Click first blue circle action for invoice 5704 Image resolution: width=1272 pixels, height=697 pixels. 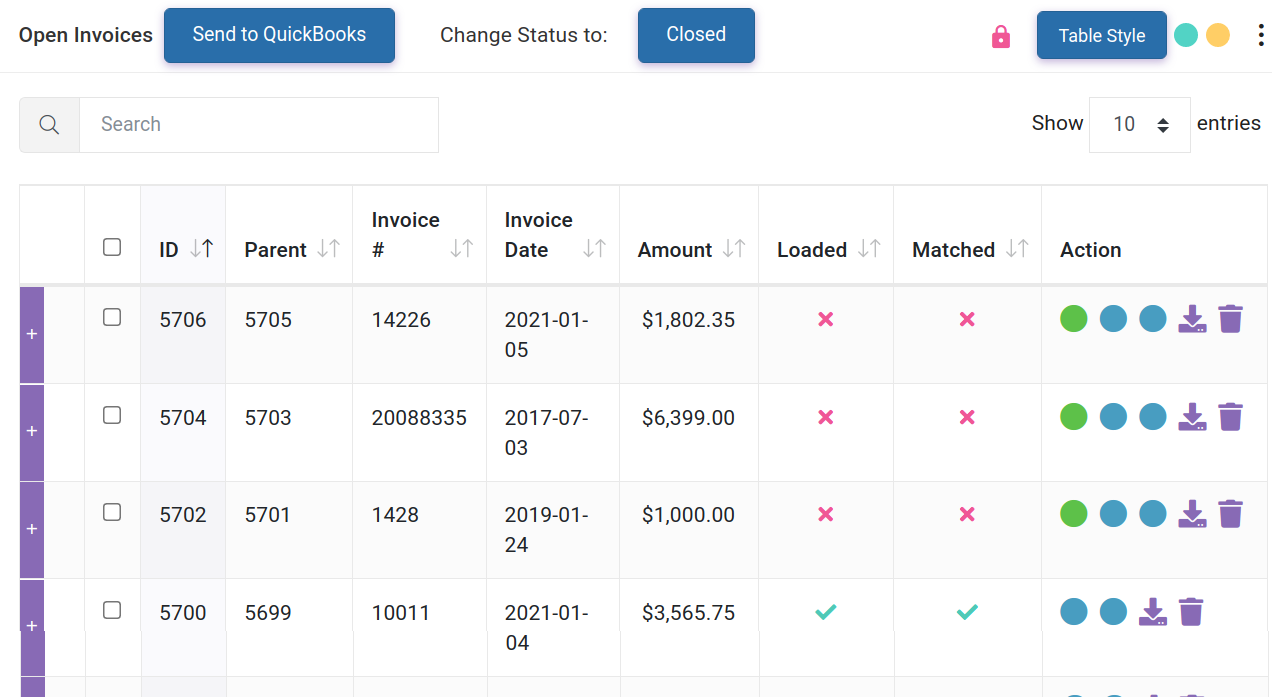1113,417
